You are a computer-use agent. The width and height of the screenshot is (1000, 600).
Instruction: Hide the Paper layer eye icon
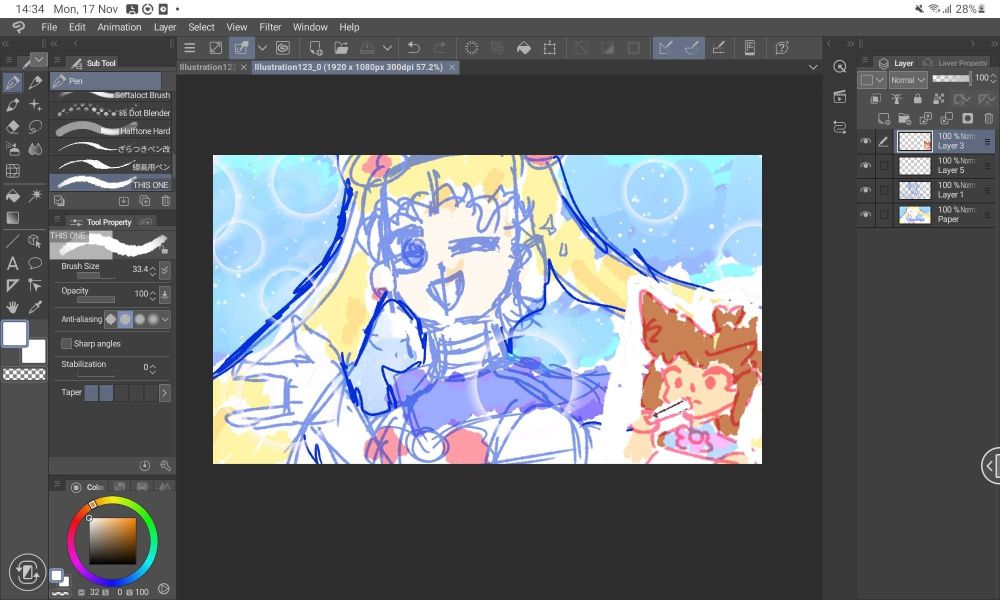(865, 215)
